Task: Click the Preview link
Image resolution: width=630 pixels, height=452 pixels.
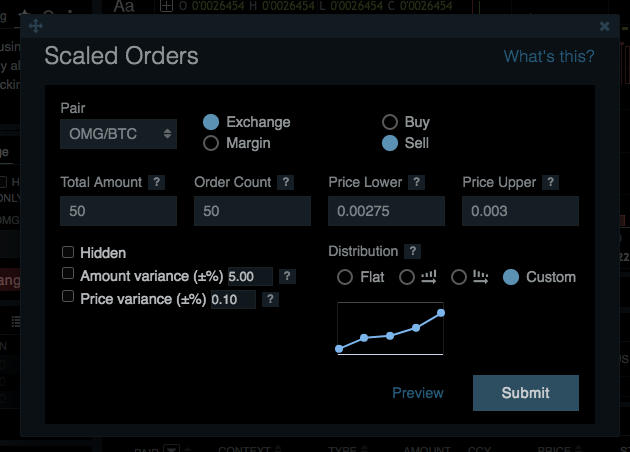Action: (x=417, y=393)
